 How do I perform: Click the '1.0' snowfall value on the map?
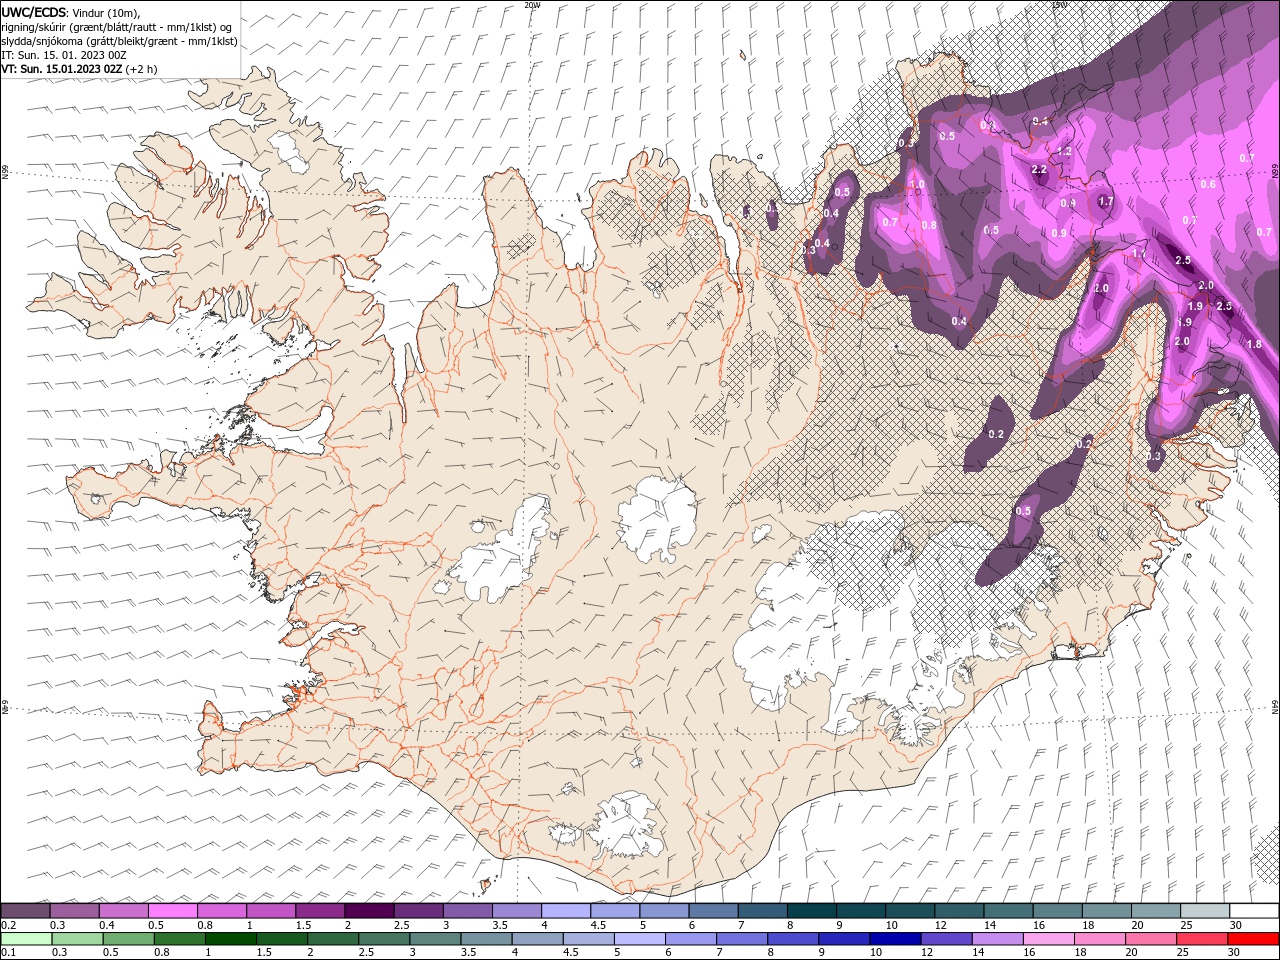coord(917,185)
